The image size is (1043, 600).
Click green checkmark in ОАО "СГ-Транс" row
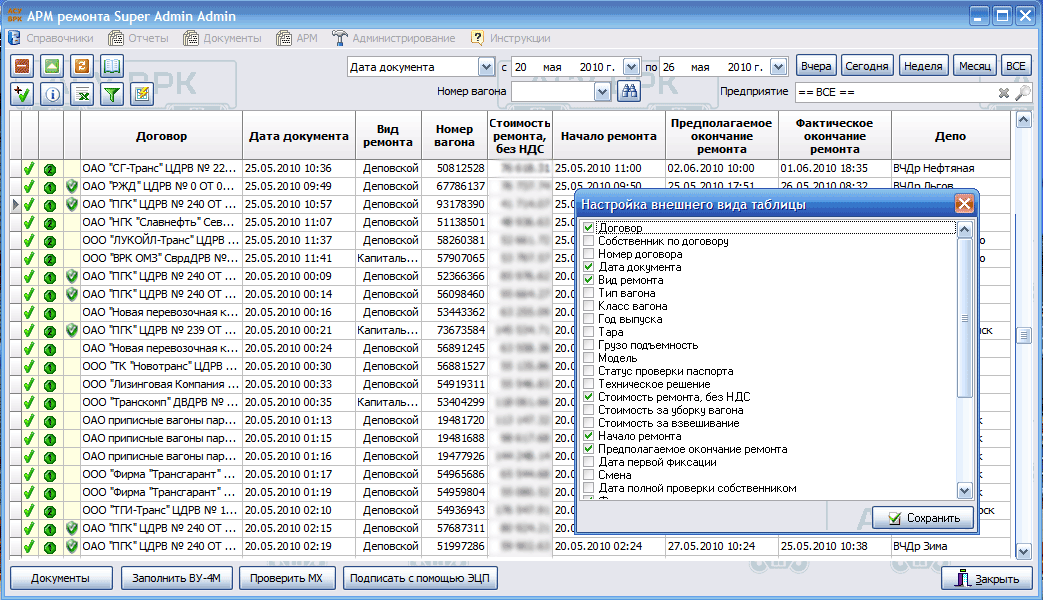click(29, 169)
